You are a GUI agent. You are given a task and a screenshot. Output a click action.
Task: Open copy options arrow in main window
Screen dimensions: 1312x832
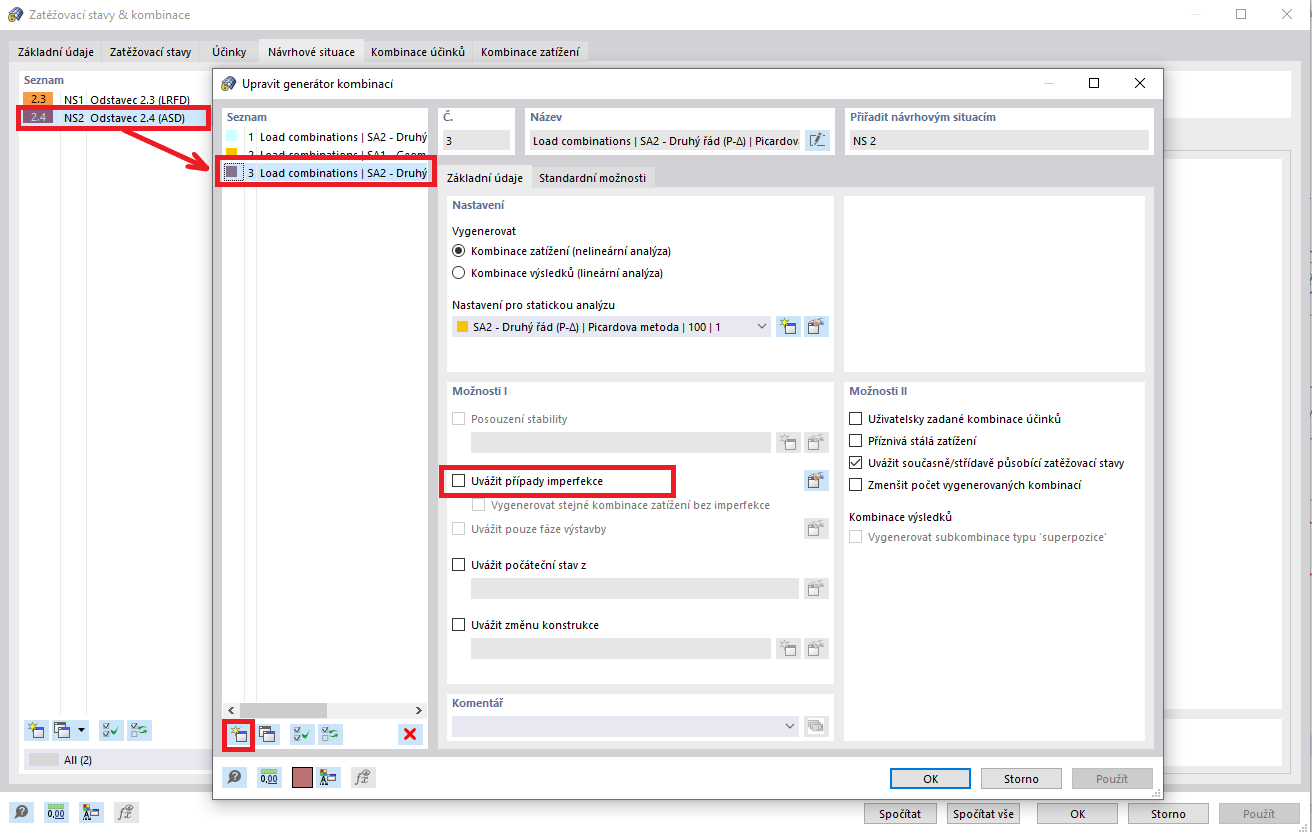point(82,730)
